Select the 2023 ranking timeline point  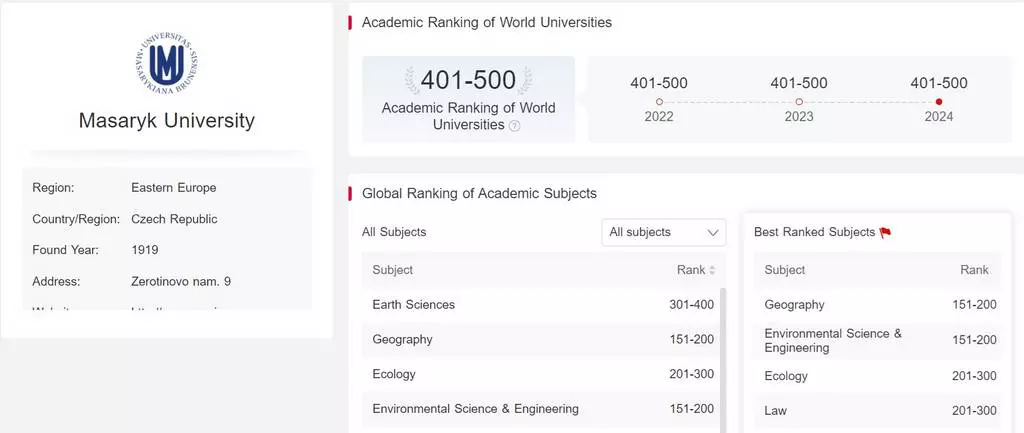(799, 102)
